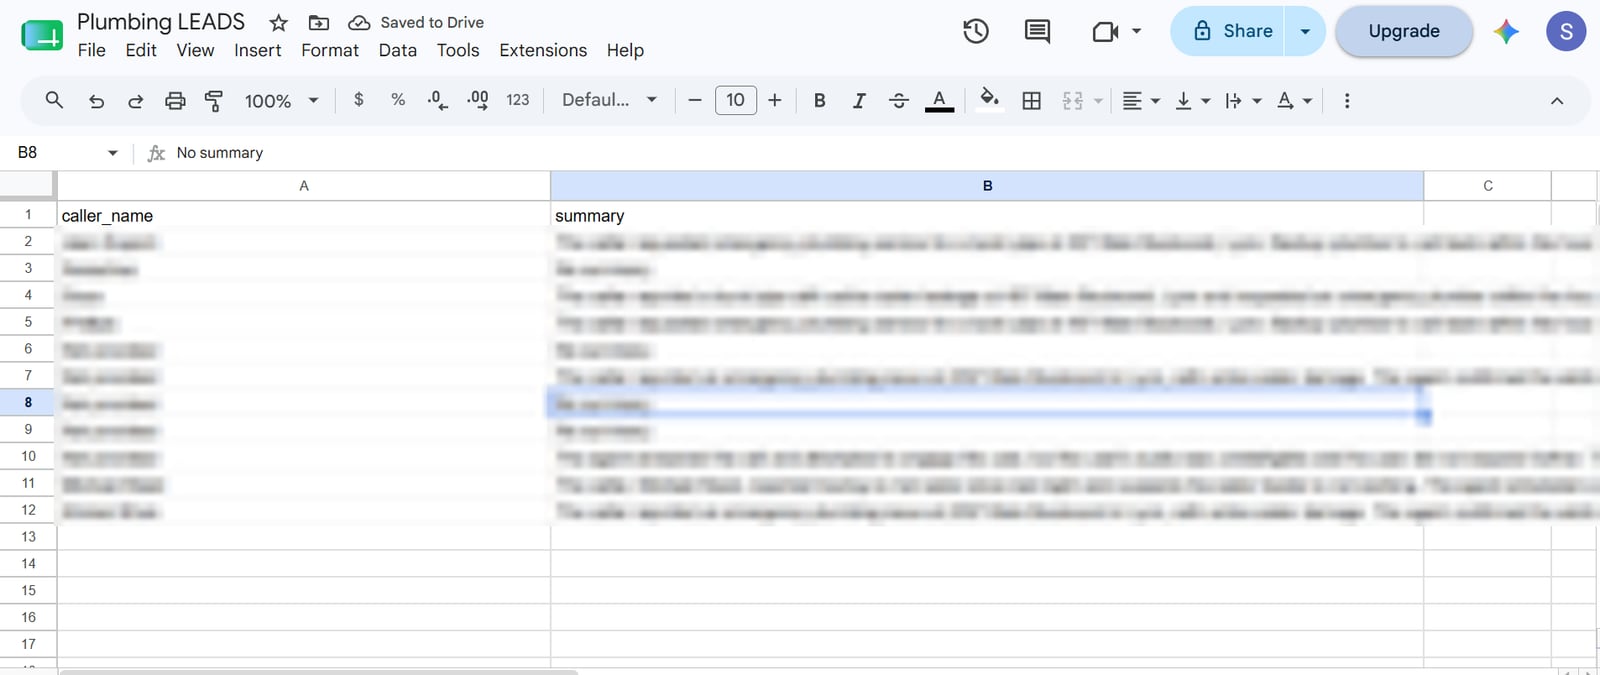This screenshot has width=1600, height=675.
Task: Print the spreadsheet
Action: click(175, 100)
